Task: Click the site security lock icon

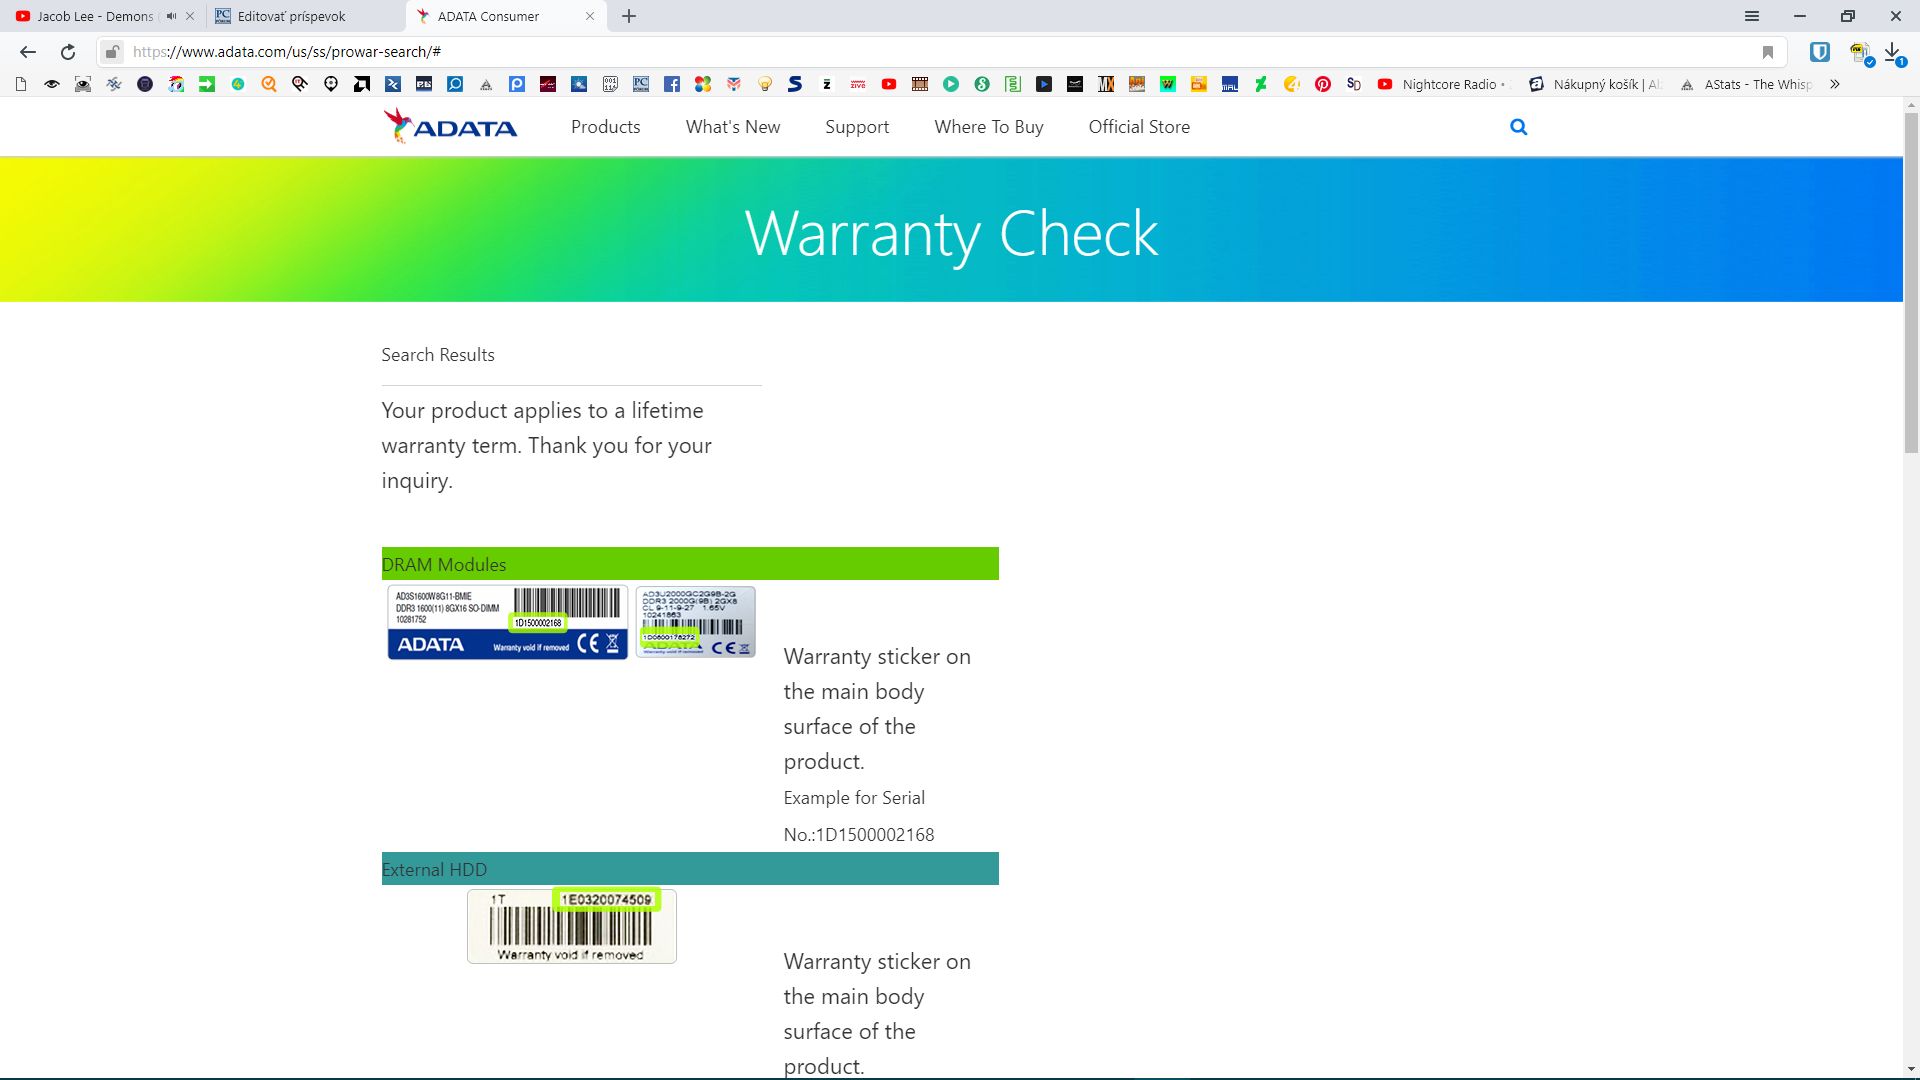Action: point(113,52)
